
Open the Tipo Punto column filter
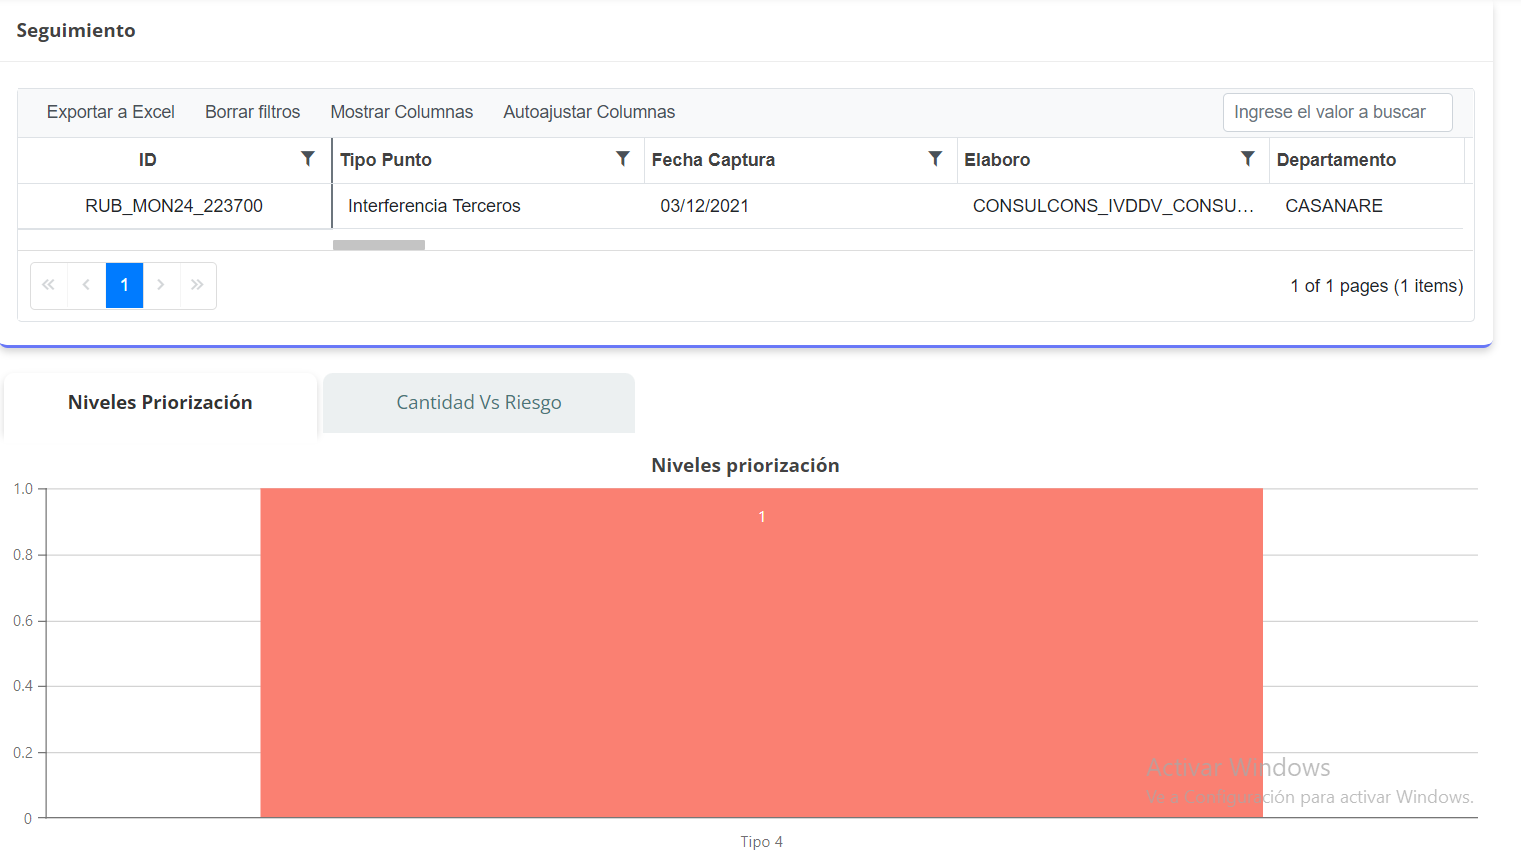623,159
